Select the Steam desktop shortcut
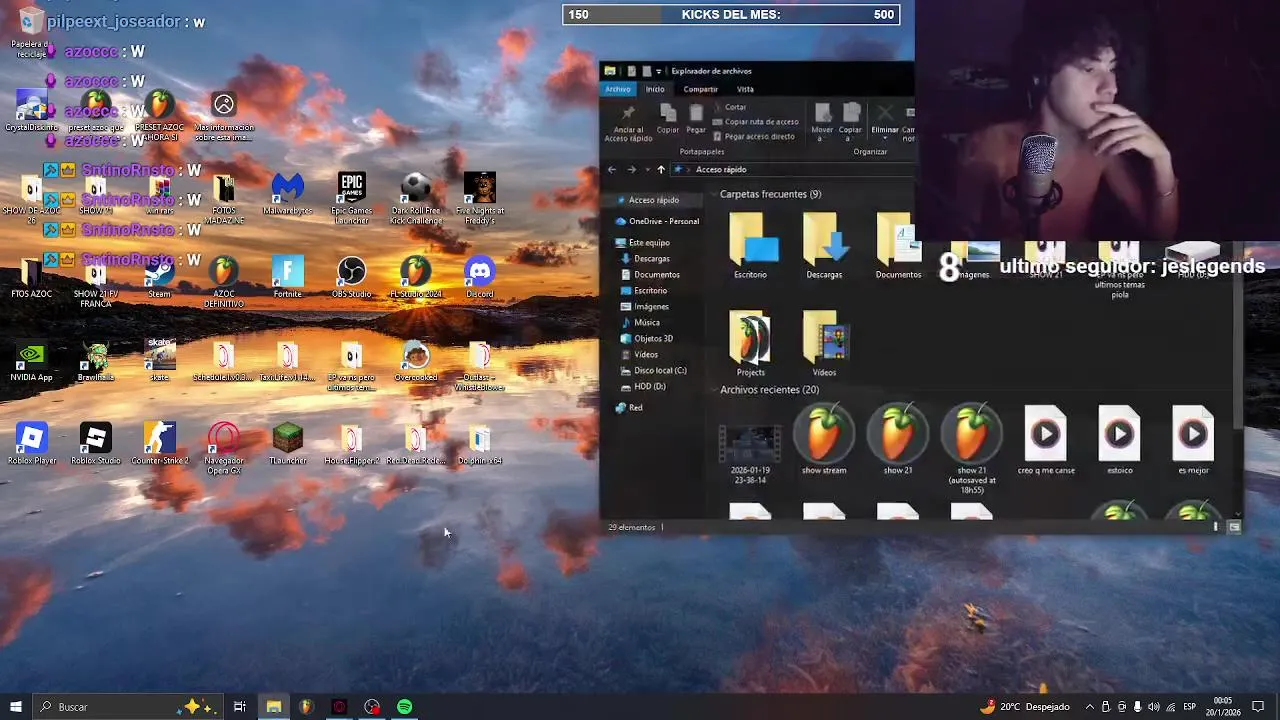Screen dimensions: 1280x720 pos(159,277)
